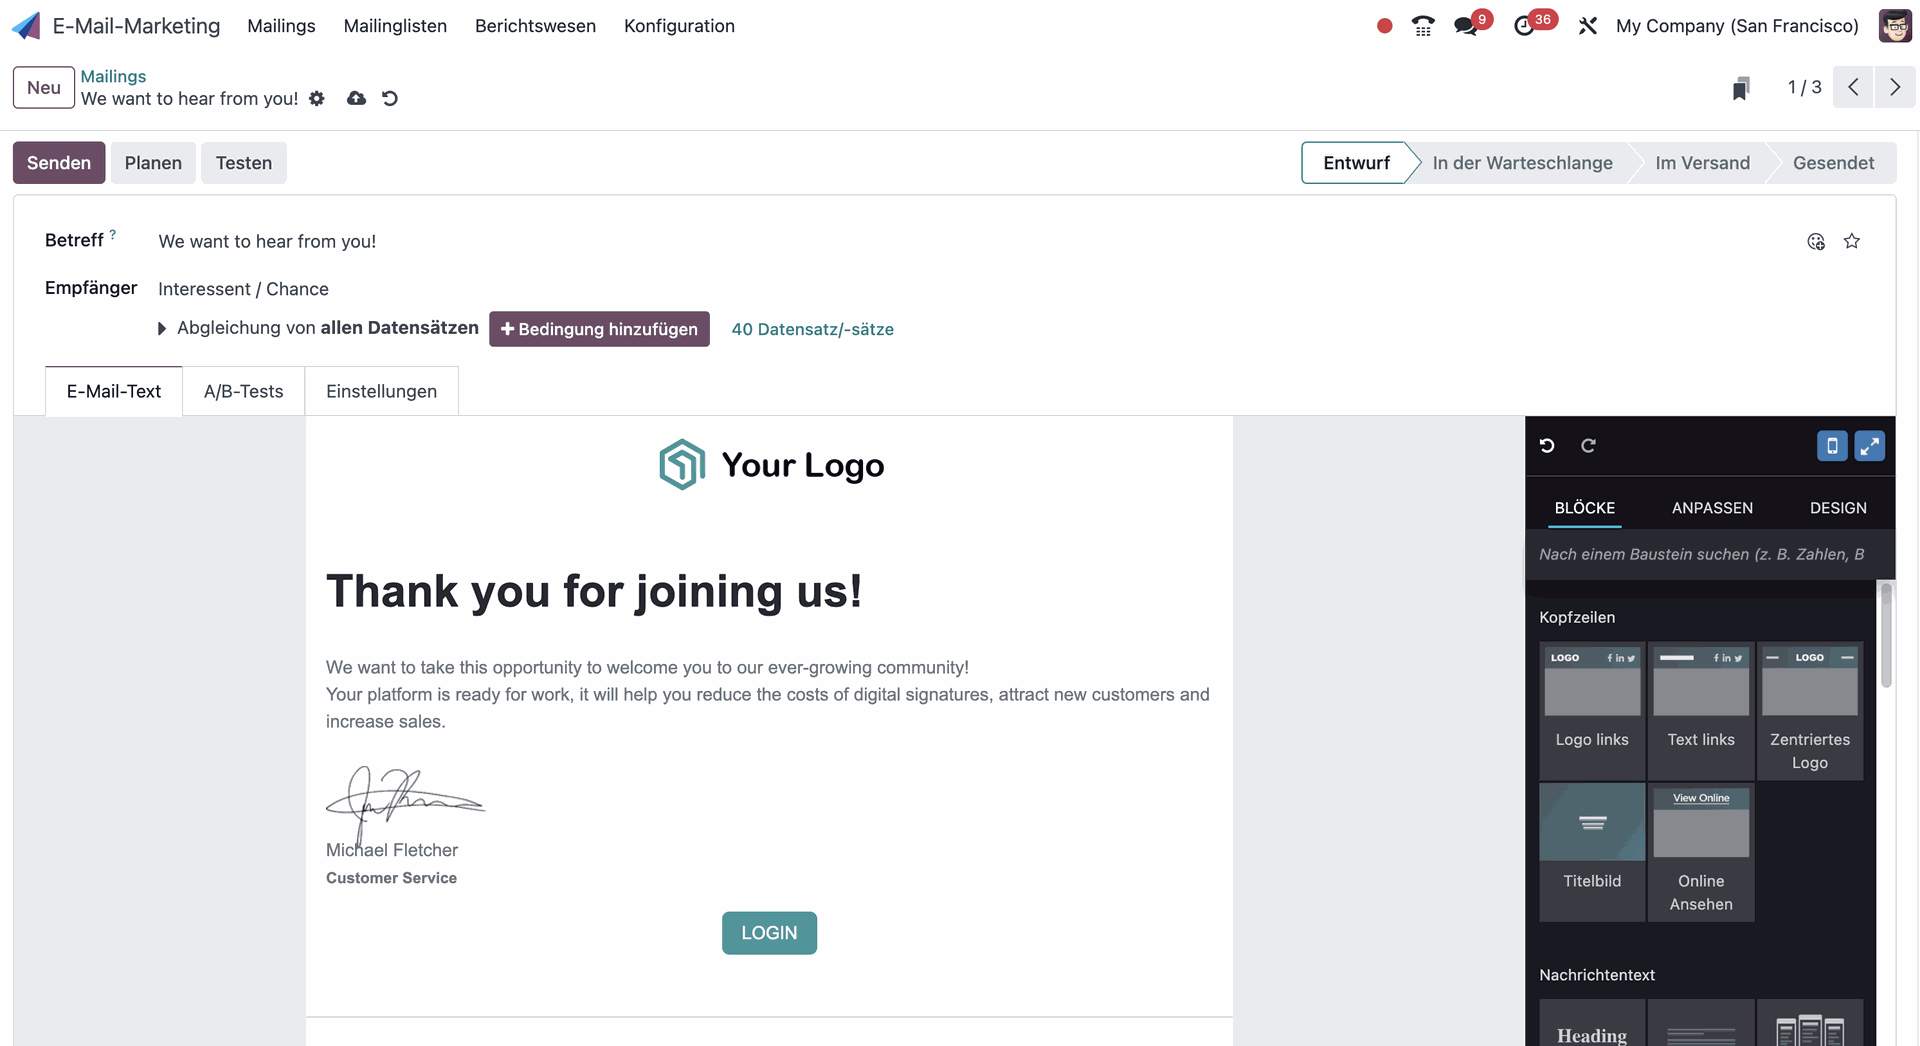Discard changes with the undo arrow icon
This screenshot has width=1920, height=1046.
390,98
